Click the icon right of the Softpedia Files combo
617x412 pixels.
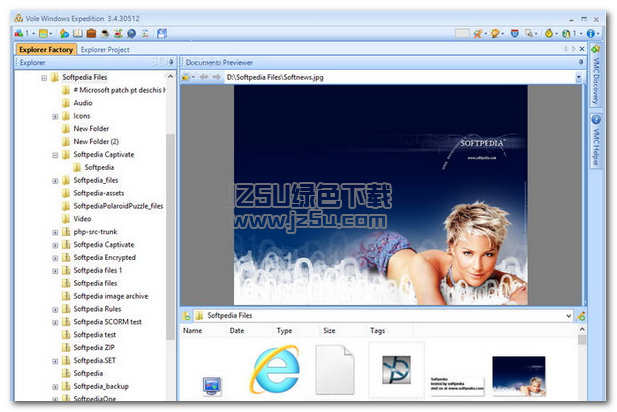581,316
